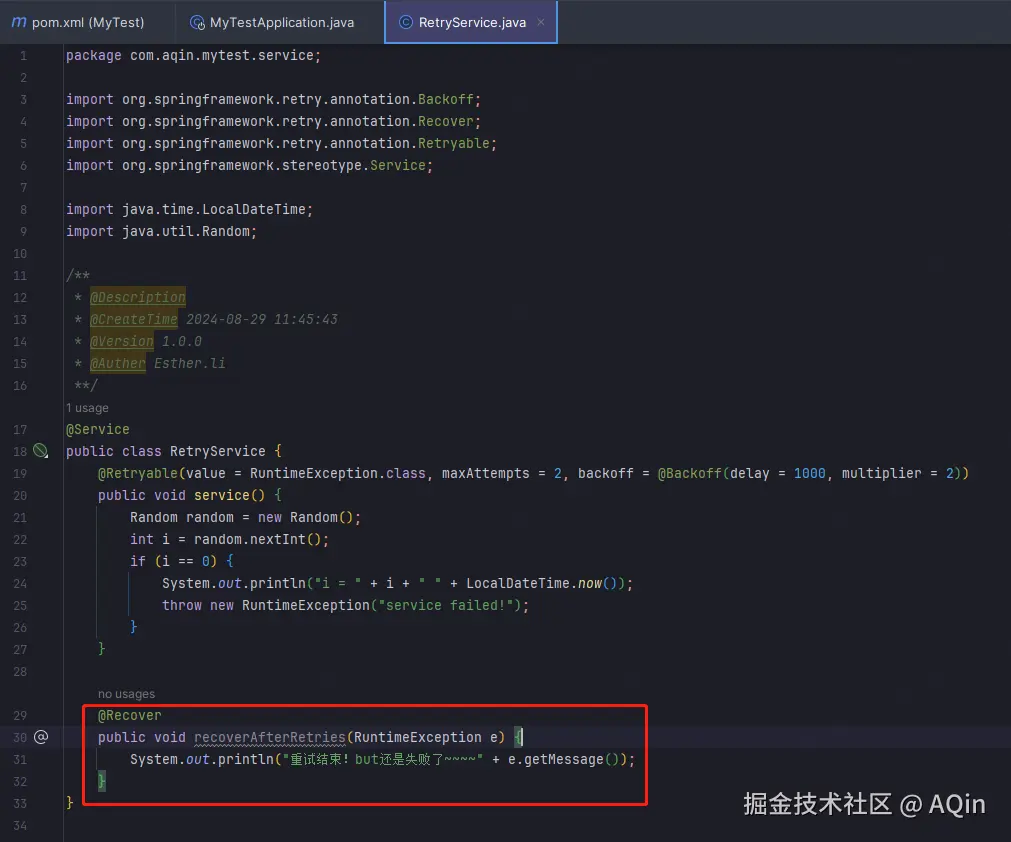Click the @ gutter icon at line 30
Screen dimensions: 1011x842
coord(41,737)
